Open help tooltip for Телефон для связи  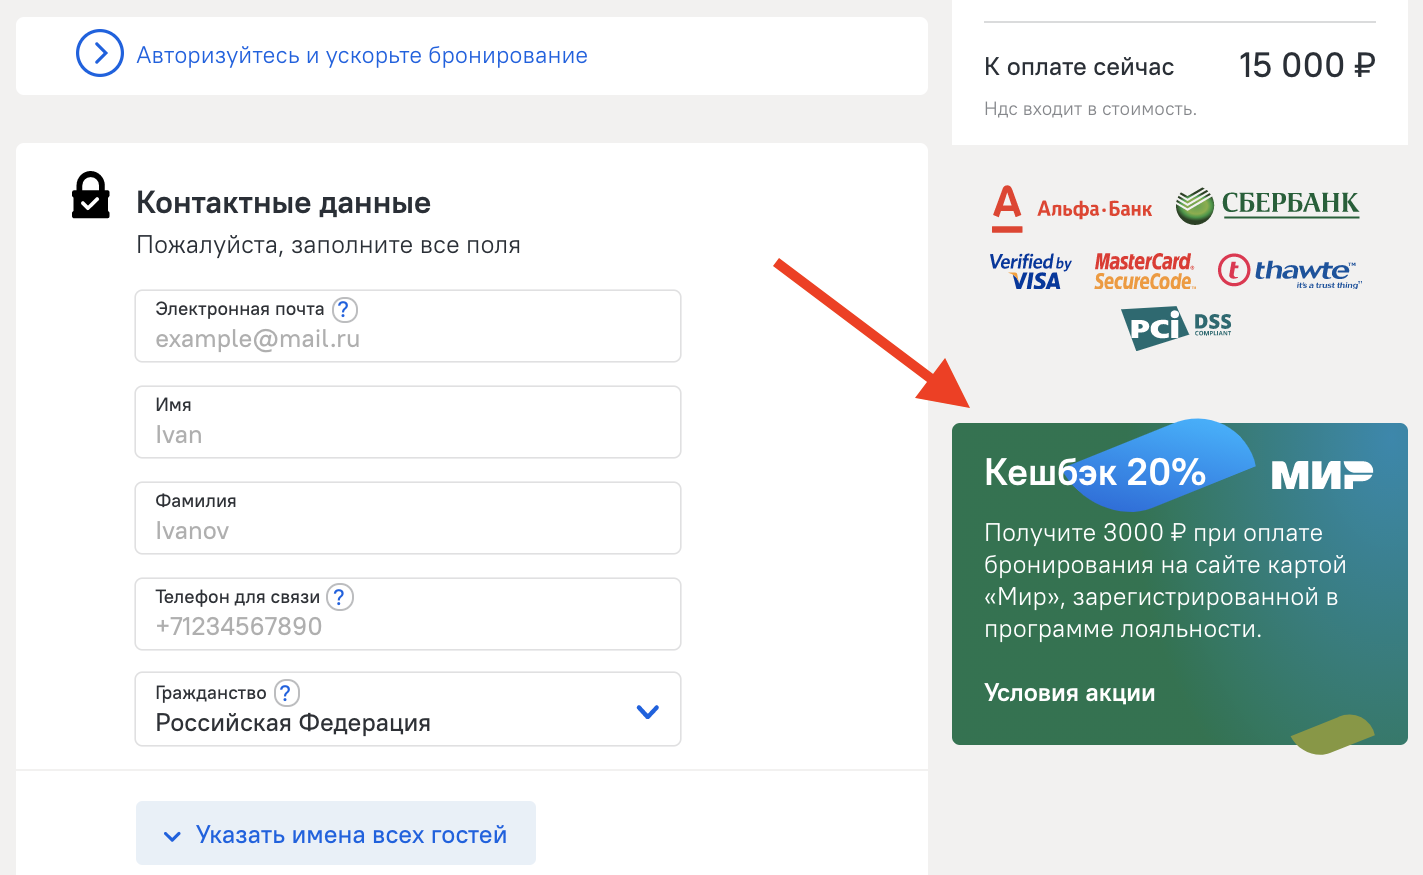click(x=340, y=597)
